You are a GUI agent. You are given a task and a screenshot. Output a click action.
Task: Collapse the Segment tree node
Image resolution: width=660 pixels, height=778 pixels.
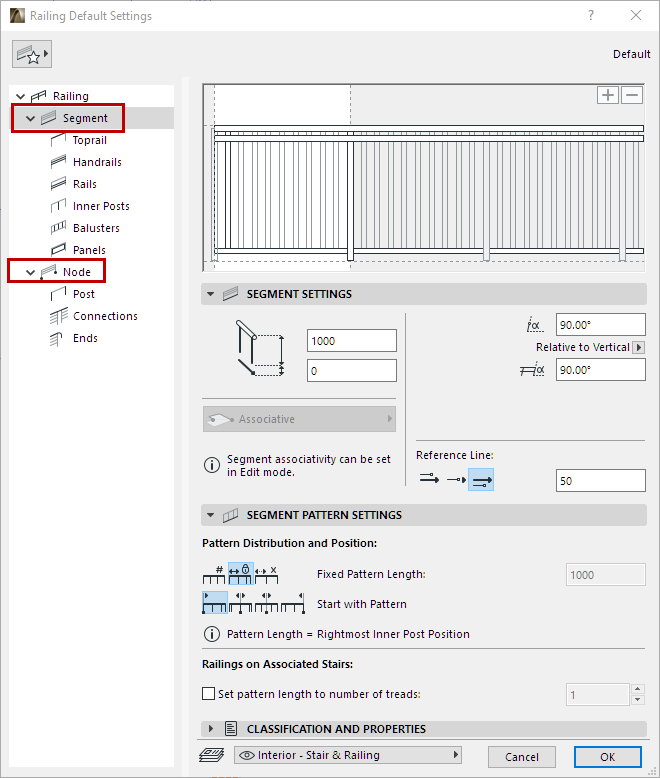coord(30,119)
